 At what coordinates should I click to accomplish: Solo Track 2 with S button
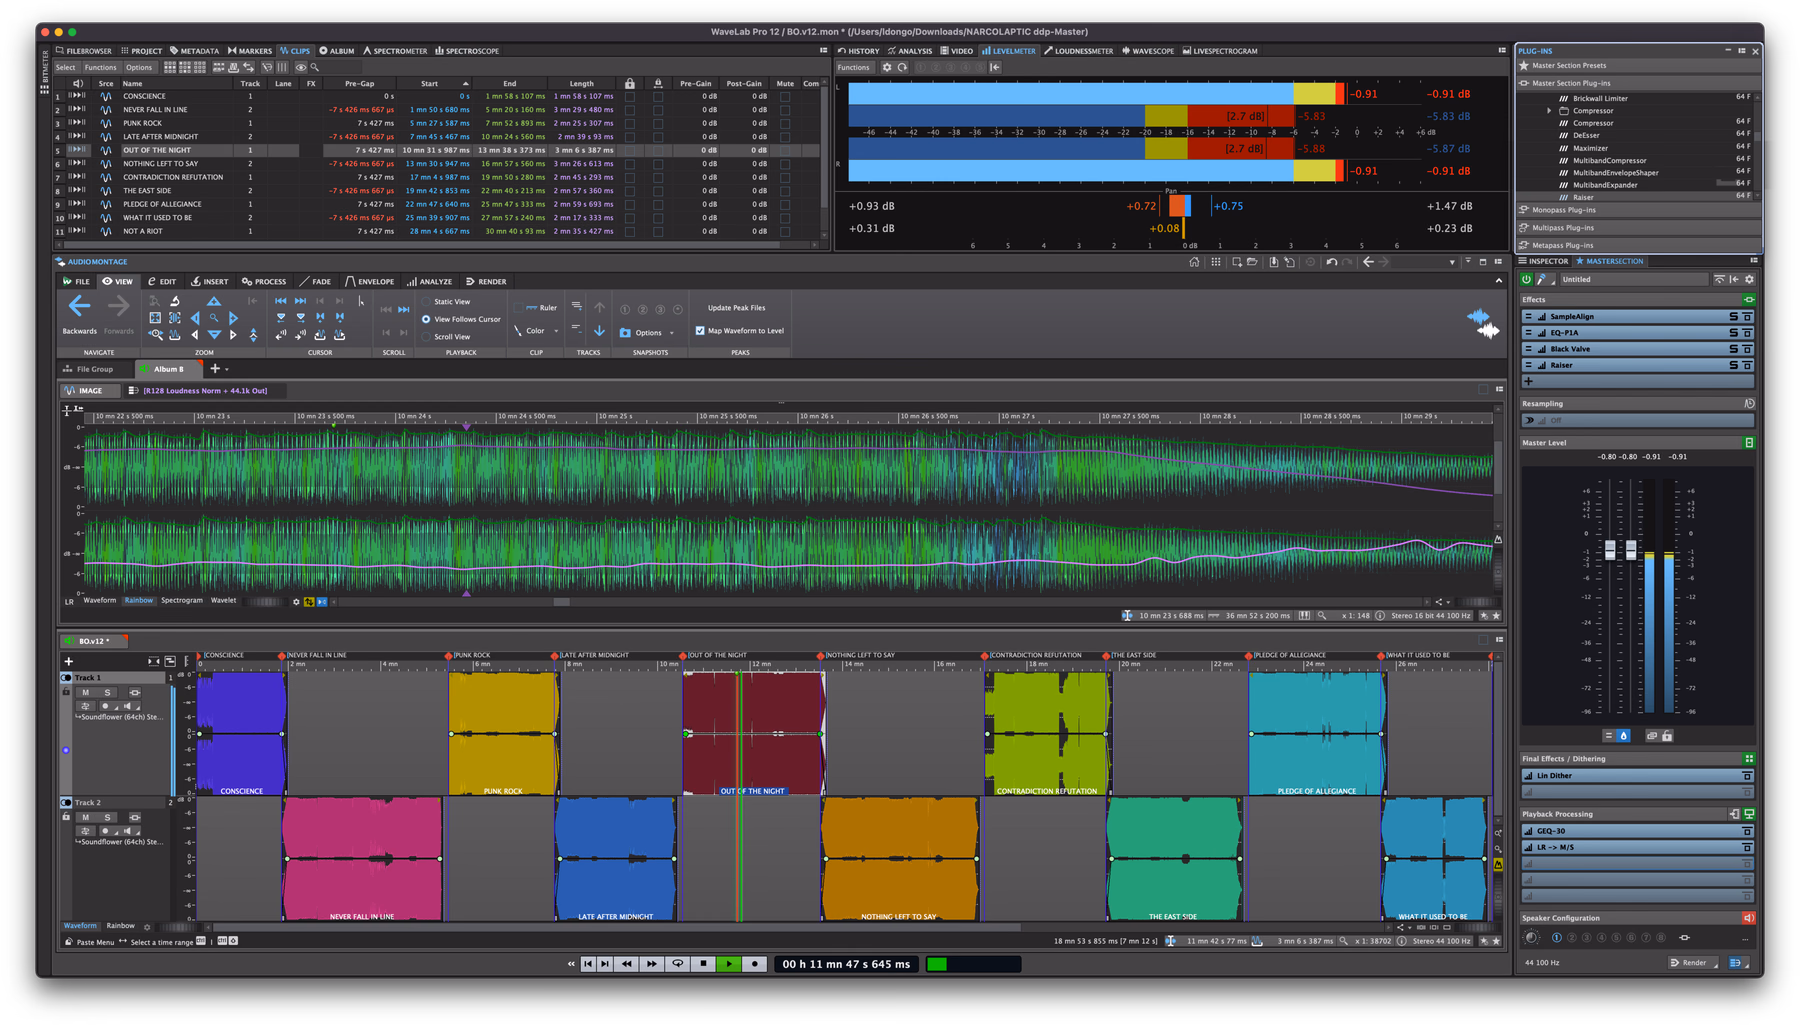point(108,817)
